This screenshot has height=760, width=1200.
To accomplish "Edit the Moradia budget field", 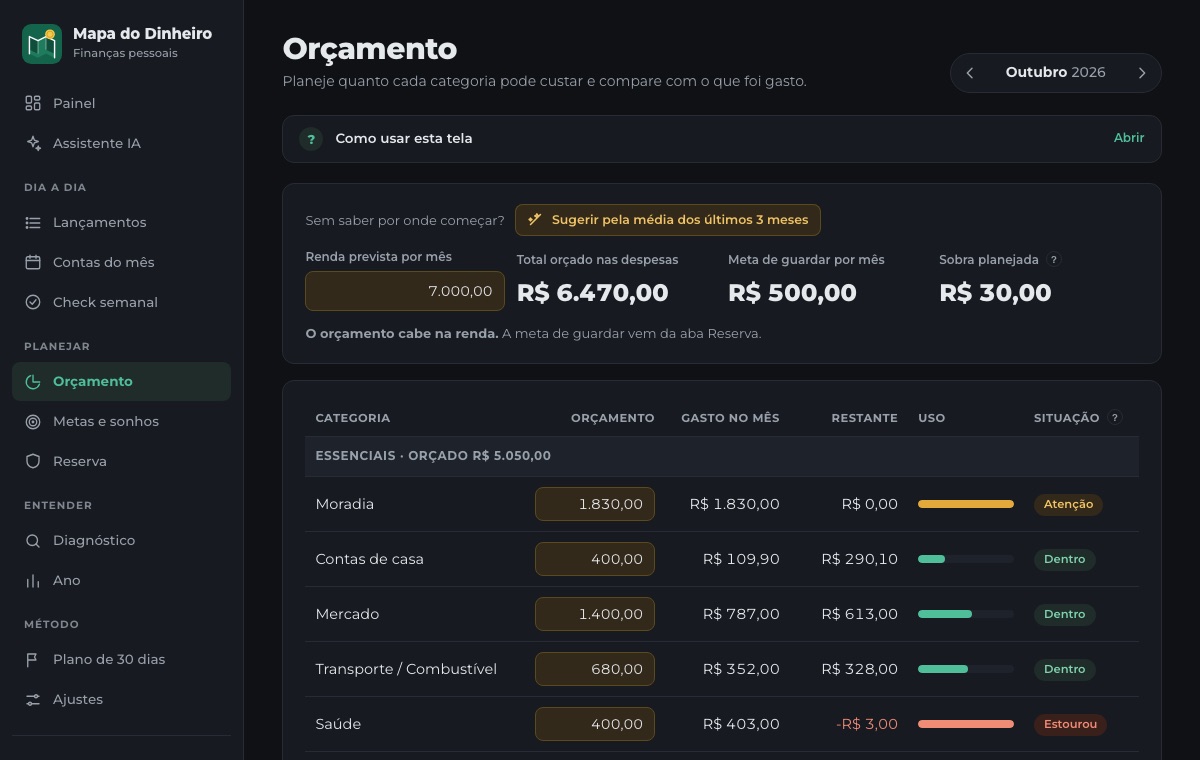I will (595, 504).
